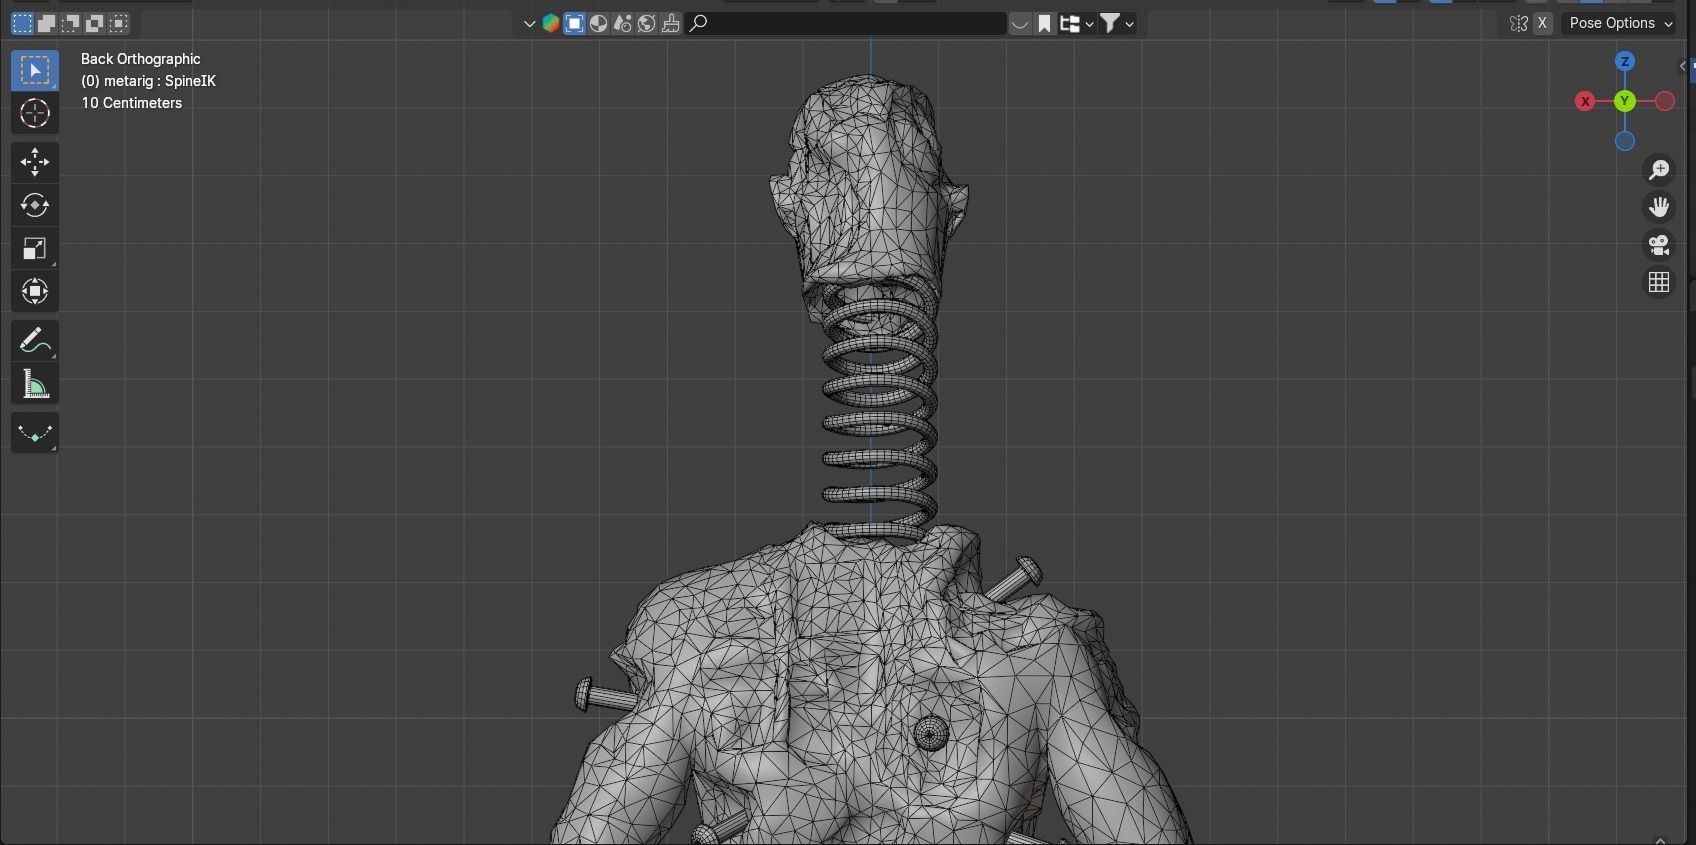Snap view to the hollow red negative X axis

point(1665,101)
